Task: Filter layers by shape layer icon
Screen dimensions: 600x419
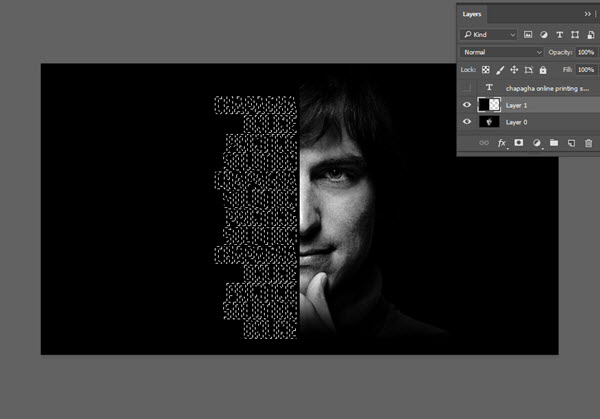Action: (x=575, y=35)
